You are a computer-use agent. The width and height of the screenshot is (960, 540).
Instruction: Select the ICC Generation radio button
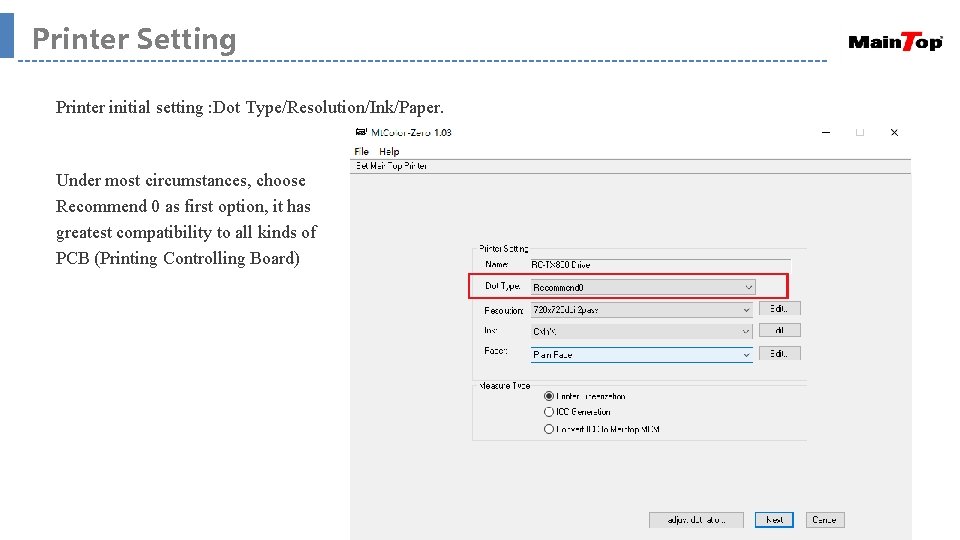(x=549, y=412)
